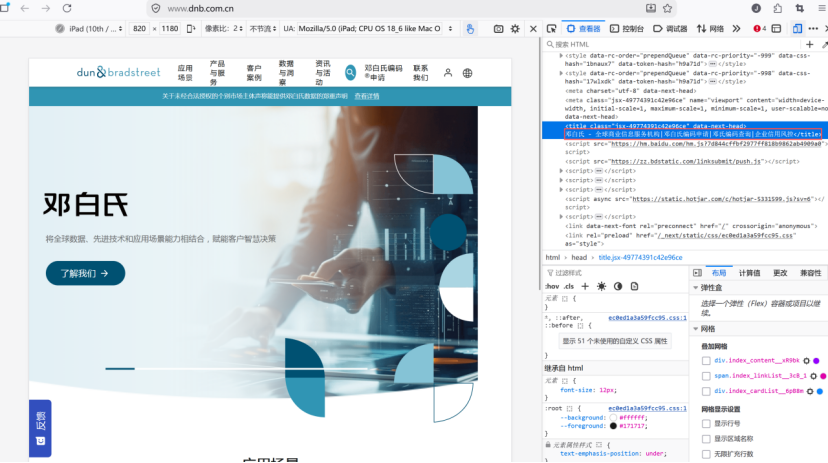Image resolution: width=828 pixels, height=463 pixels.
Task: Open the user account icon on site
Action: (448, 73)
